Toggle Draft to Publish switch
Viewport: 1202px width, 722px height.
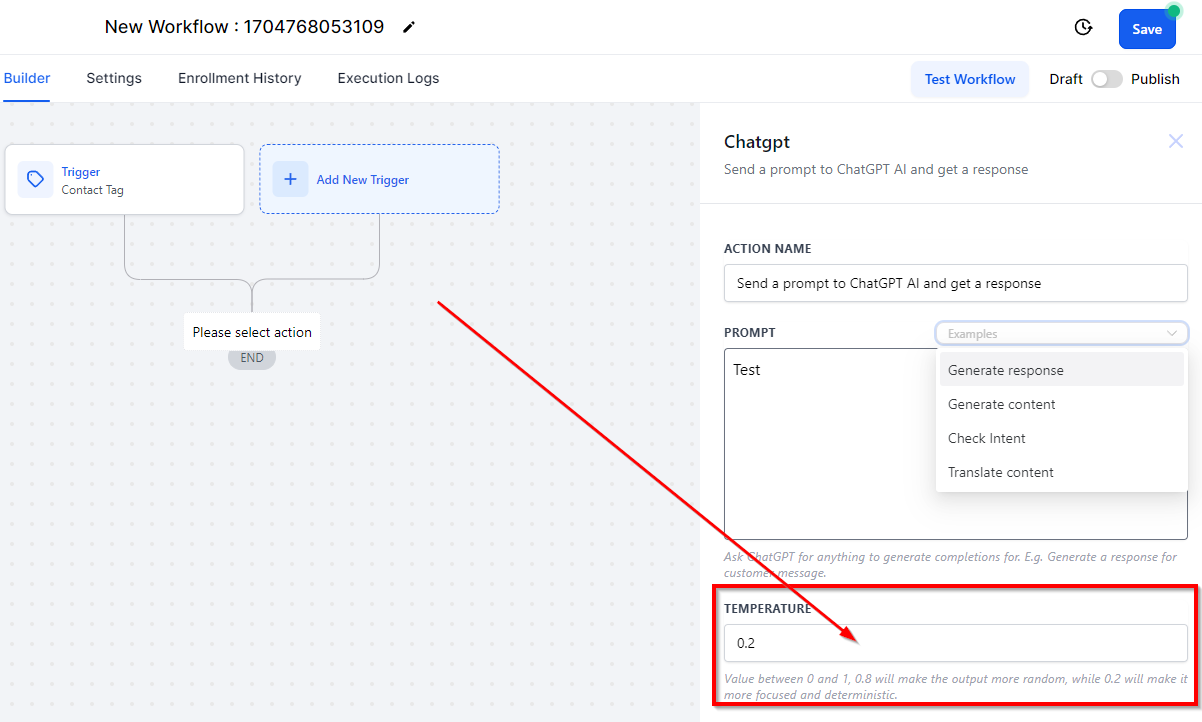coord(1107,79)
